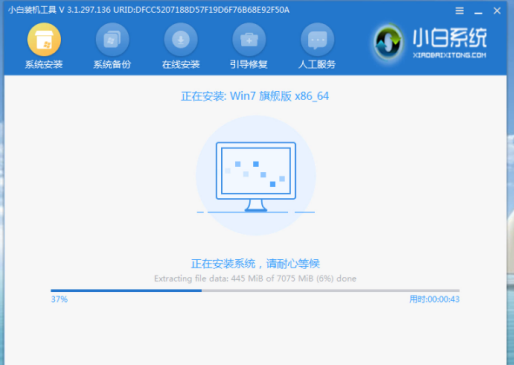Viewport: 514px width, 365px height.
Task: Click the 小白系统 logo icon
Action: pos(388,42)
